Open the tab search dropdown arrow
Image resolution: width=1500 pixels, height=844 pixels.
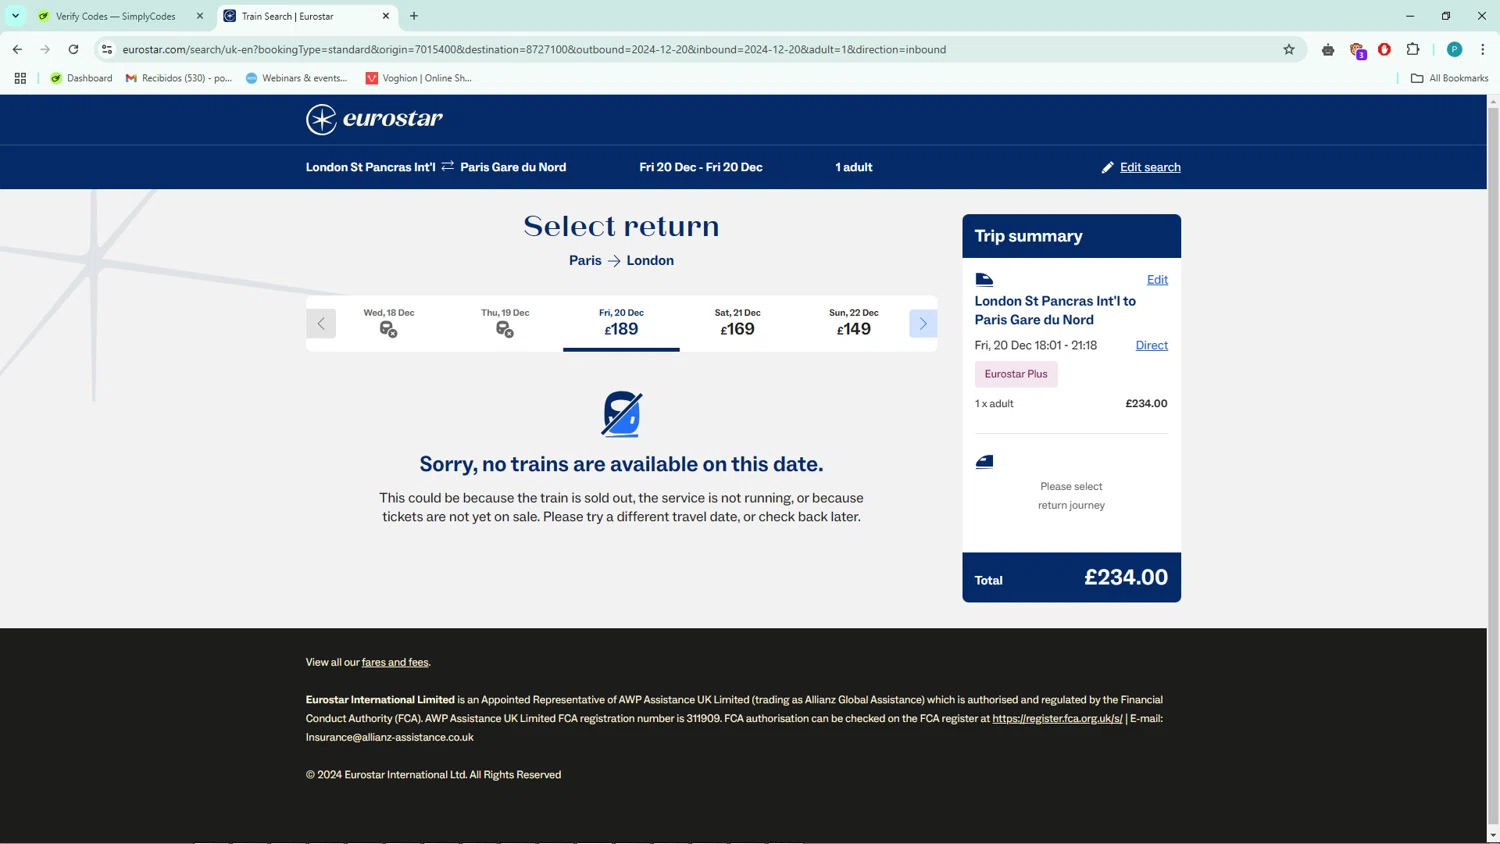point(15,16)
